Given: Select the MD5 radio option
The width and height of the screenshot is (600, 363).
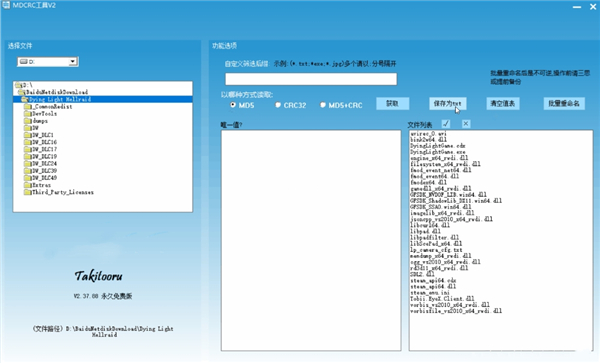Looking at the screenshot, I should tap(233, 105).
